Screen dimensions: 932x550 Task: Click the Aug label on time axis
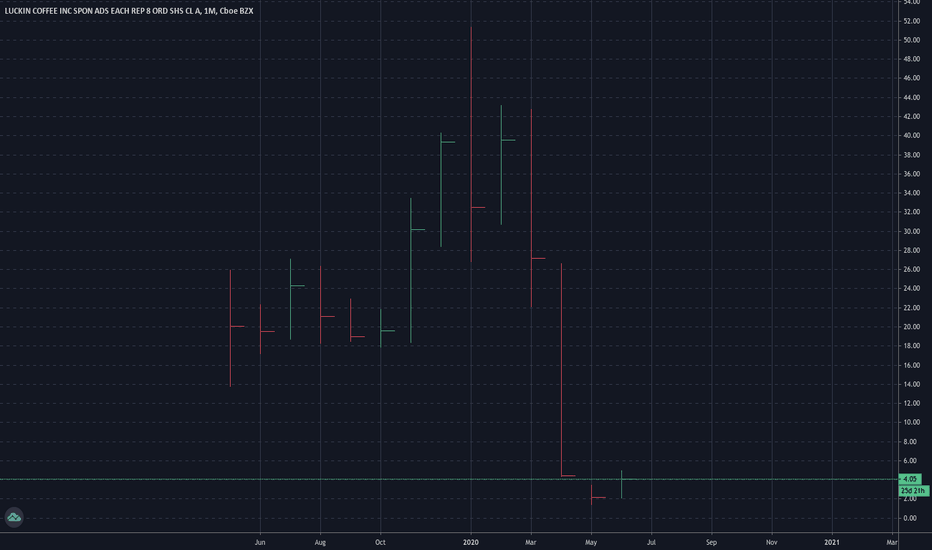(320, 542)
